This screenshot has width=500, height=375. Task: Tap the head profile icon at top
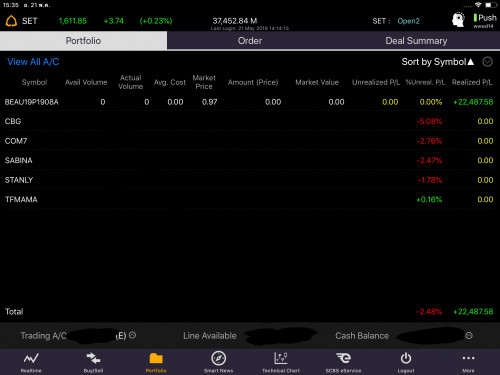(459, 20)
